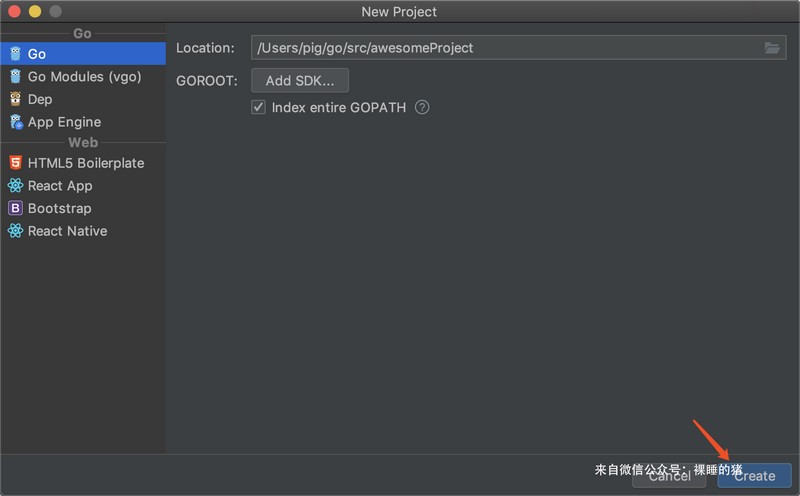Select Go Modules (vgo) project type
The image size is (800, 496).
(83, 77)
